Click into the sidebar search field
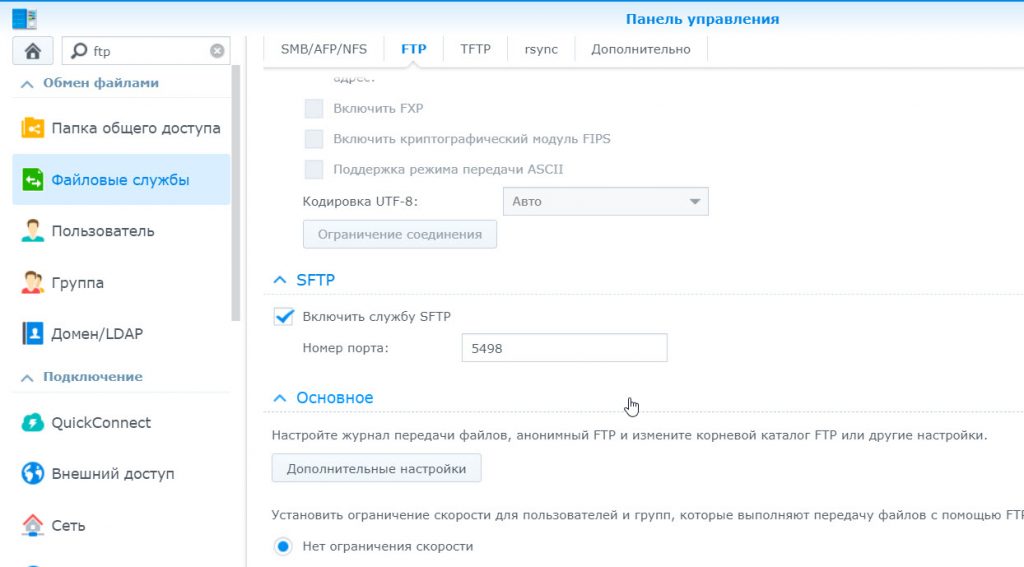 click(x=146, y=51)
